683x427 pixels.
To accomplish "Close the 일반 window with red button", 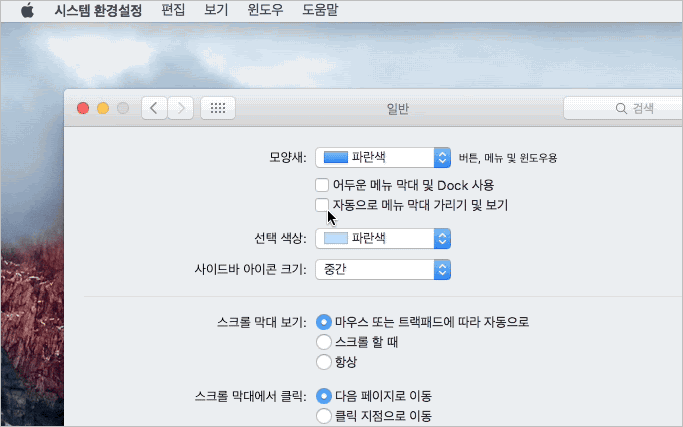I will coord(83,108).
